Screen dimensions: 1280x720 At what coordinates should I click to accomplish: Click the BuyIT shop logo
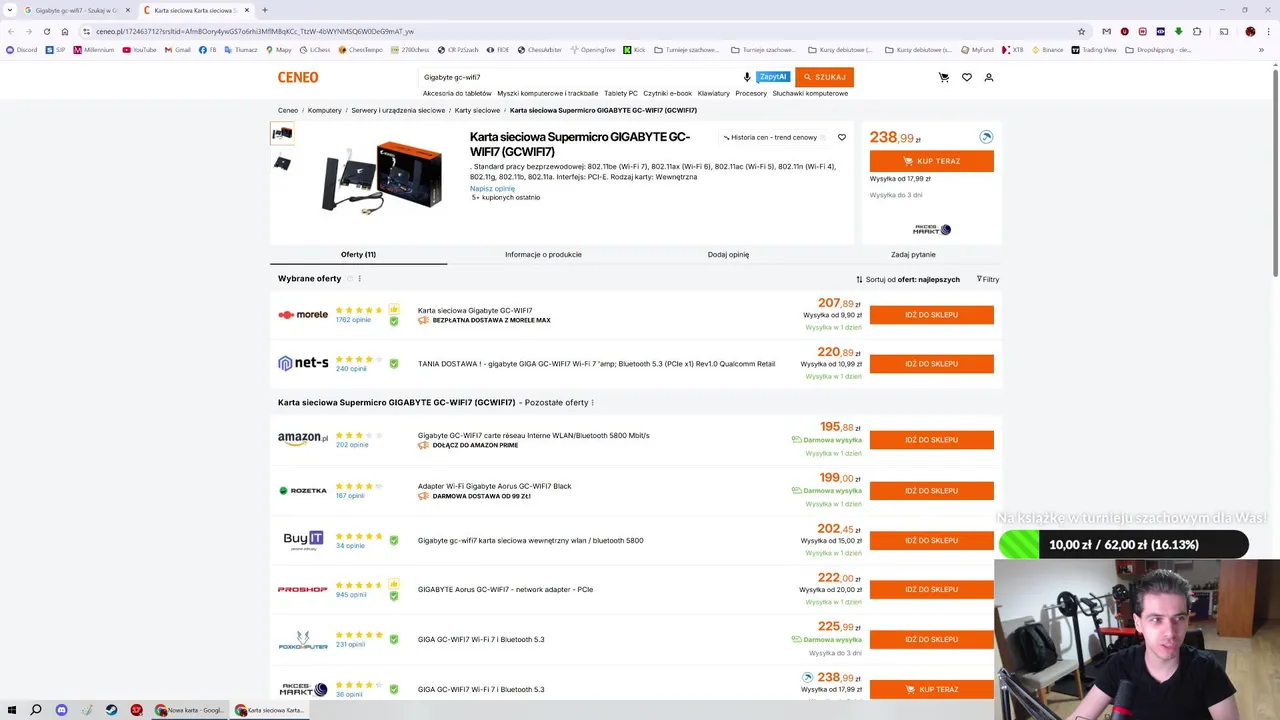tap(303, 540)
